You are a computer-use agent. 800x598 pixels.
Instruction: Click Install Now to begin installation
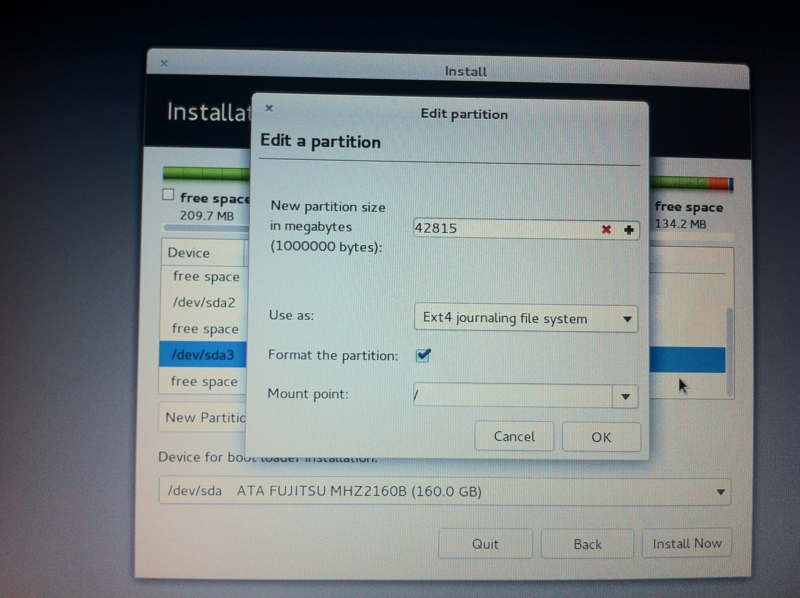(687, 543)
